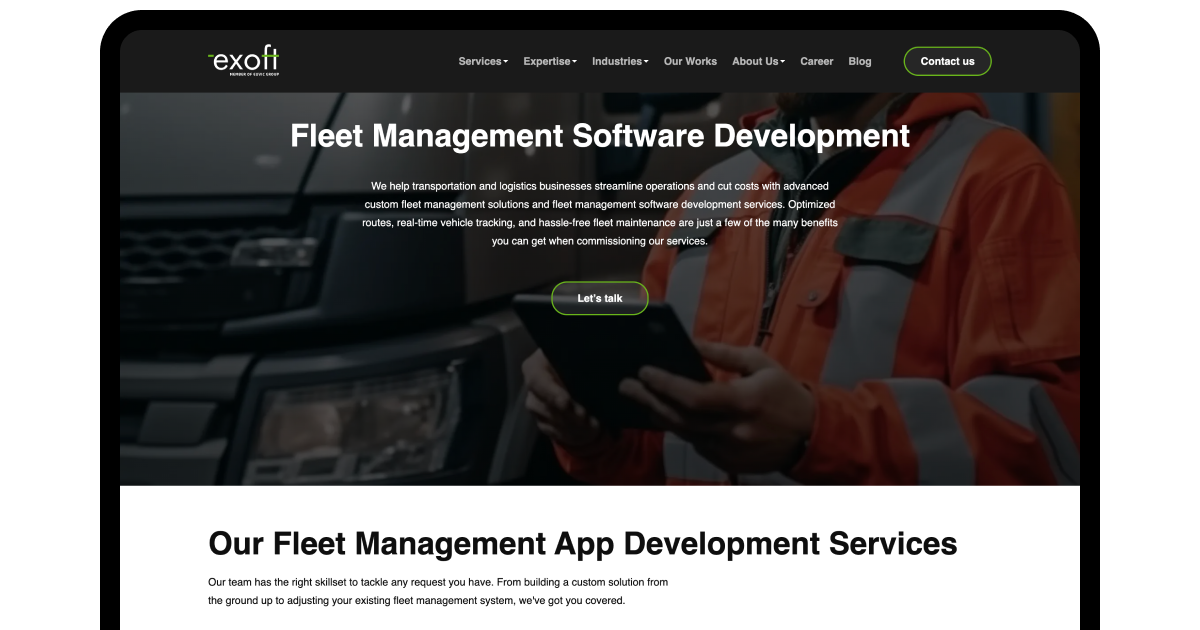
Task: Expand the Services dropdown menu
Action: coord(483,61)
